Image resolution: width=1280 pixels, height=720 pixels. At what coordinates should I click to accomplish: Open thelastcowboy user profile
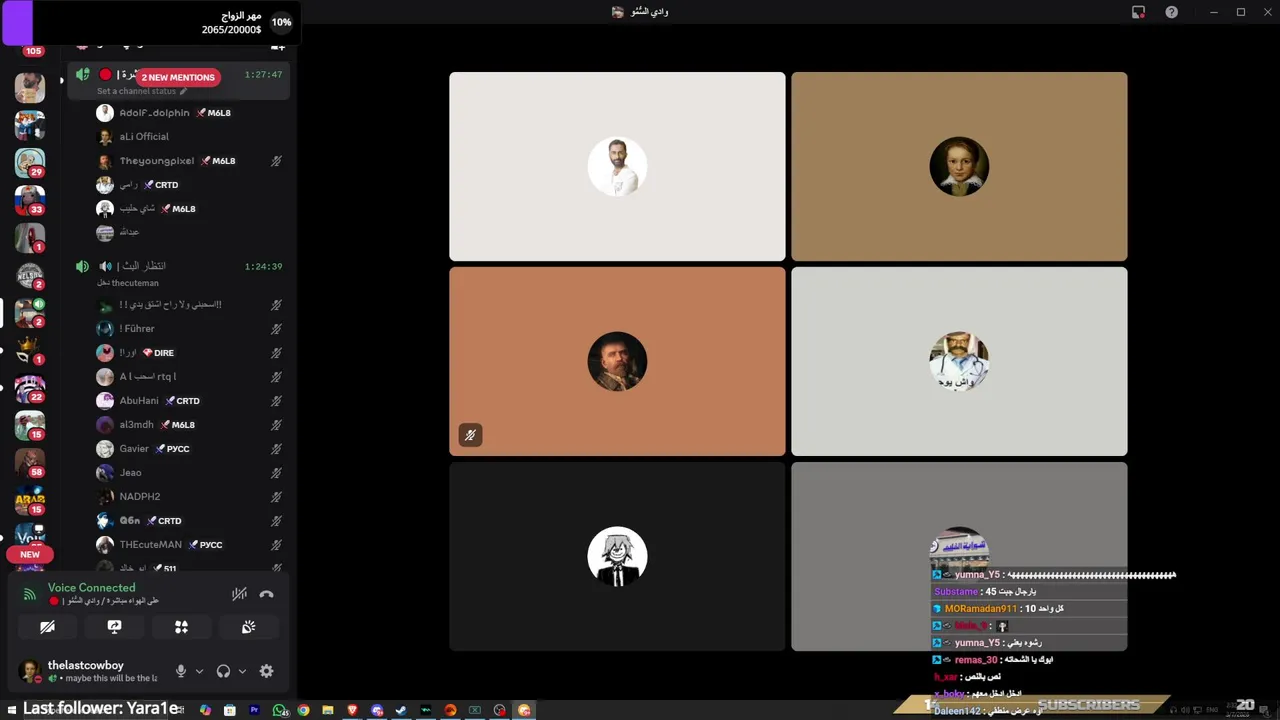tap(88, 671)
